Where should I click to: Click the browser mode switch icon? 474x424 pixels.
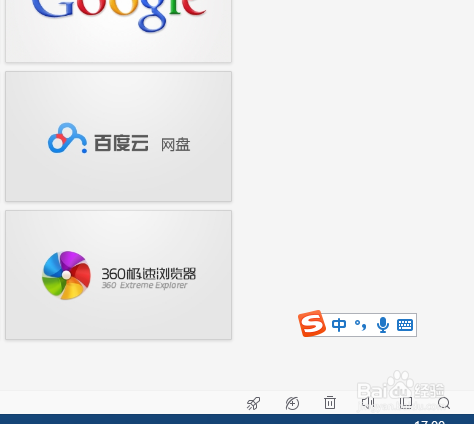[292, 403]
